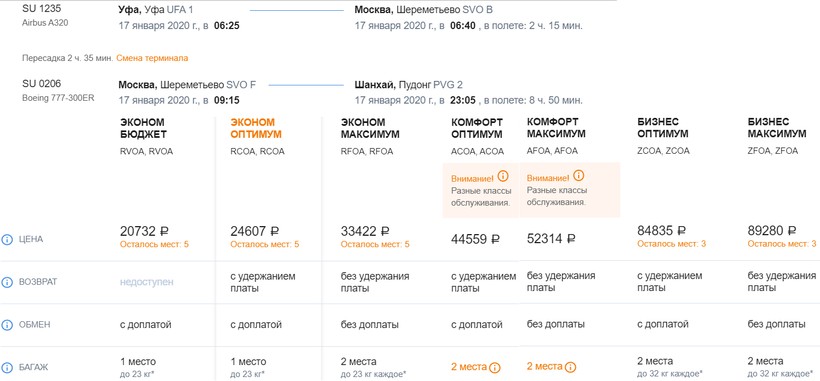Open Внимание info icon under Комфорт Оптимум
Screen dimensions: 820x381
pyautogui.click(x=503, y=175)
